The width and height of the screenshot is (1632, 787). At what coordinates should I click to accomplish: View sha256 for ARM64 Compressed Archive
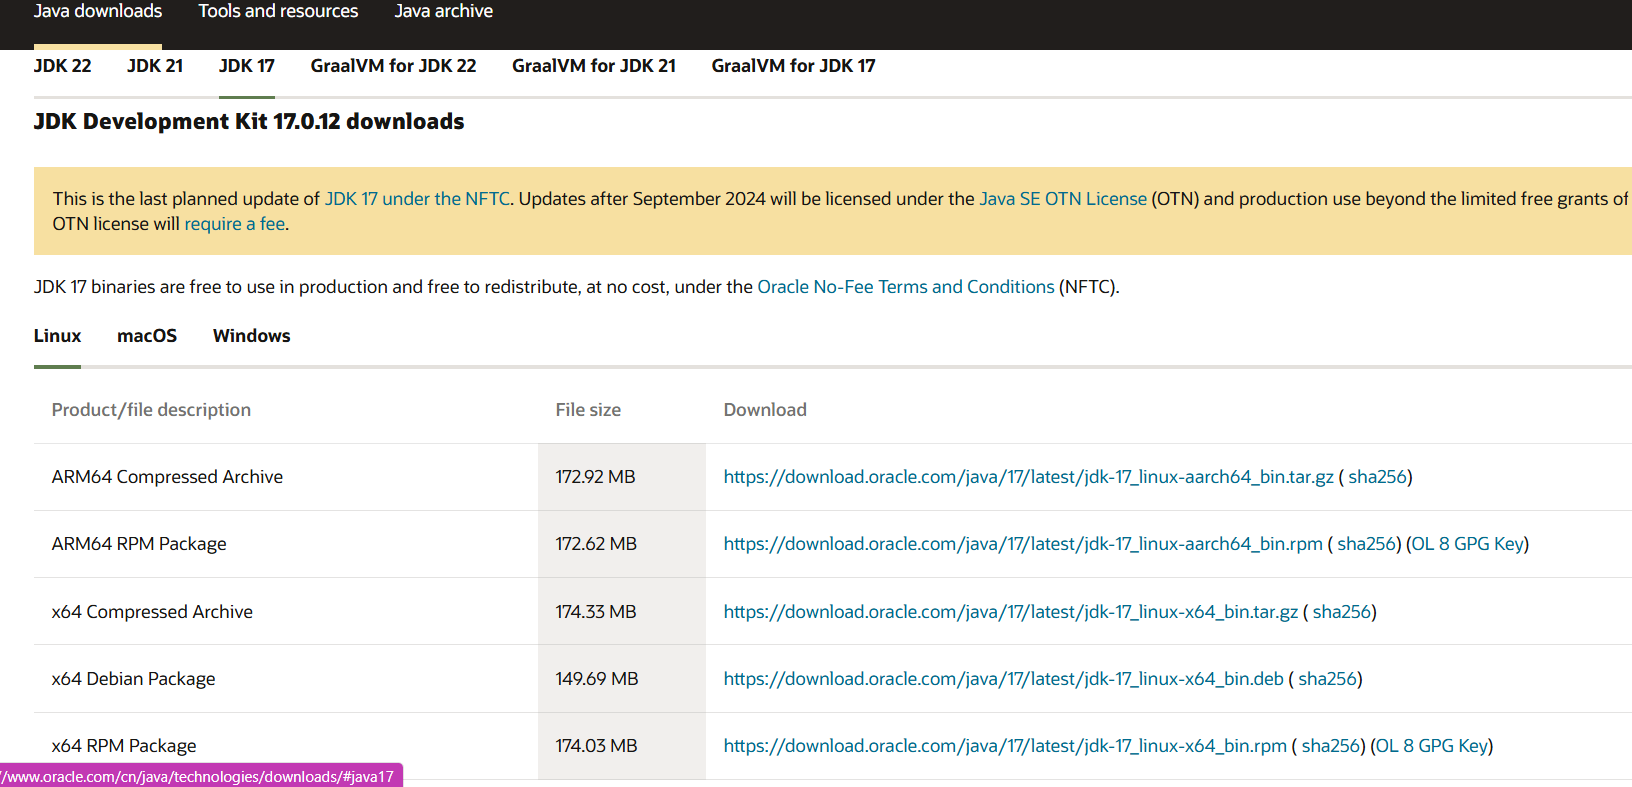point(1378,477)
